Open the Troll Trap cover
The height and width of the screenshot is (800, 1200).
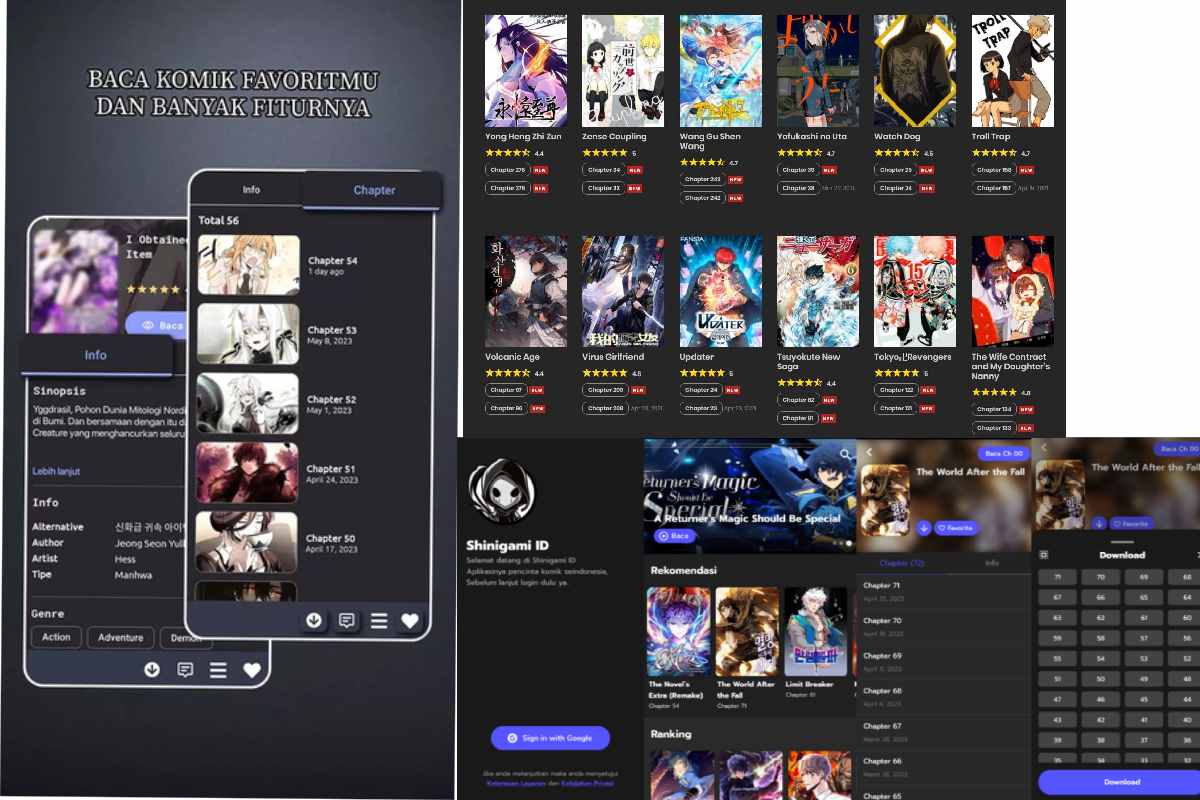tap(1013, 71)
